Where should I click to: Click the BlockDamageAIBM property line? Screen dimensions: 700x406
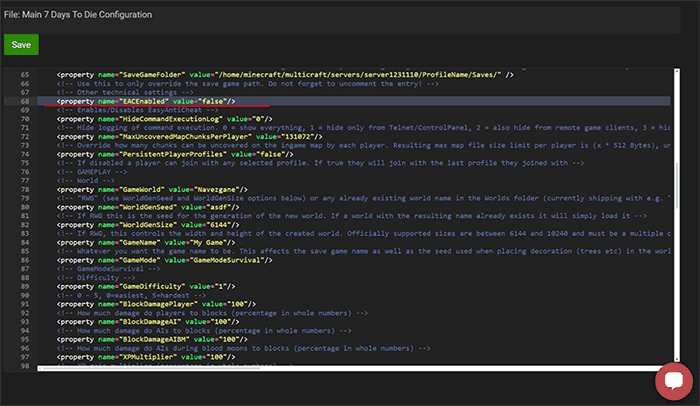pyautogui.click(x=152, y=339)
